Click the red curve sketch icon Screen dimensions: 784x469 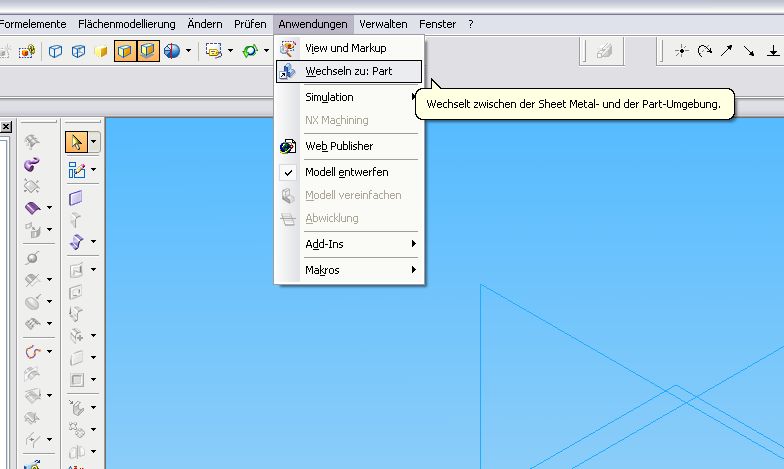click(32, 352)
